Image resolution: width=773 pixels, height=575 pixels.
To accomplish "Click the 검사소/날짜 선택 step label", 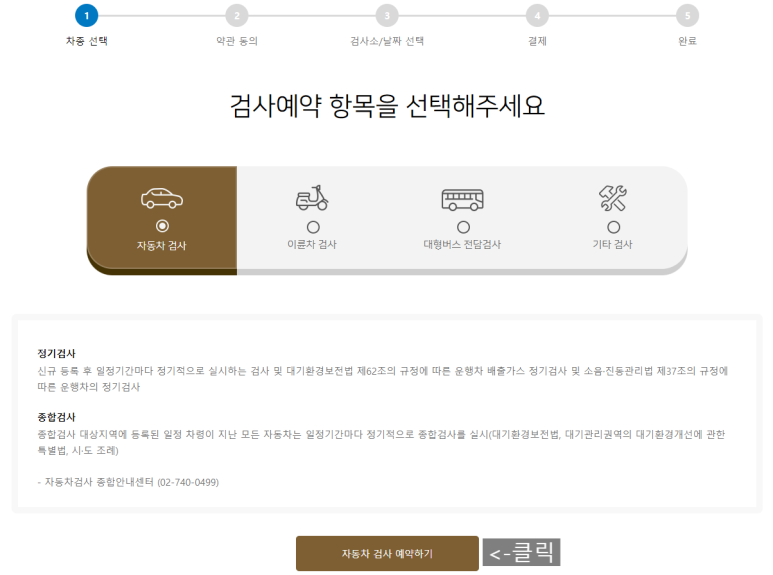I will 387,41.
